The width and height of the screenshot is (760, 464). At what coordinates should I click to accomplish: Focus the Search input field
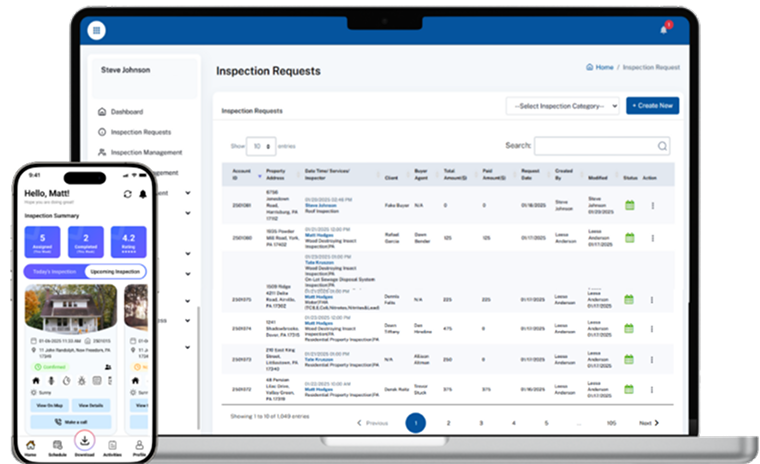click(602, 146)
